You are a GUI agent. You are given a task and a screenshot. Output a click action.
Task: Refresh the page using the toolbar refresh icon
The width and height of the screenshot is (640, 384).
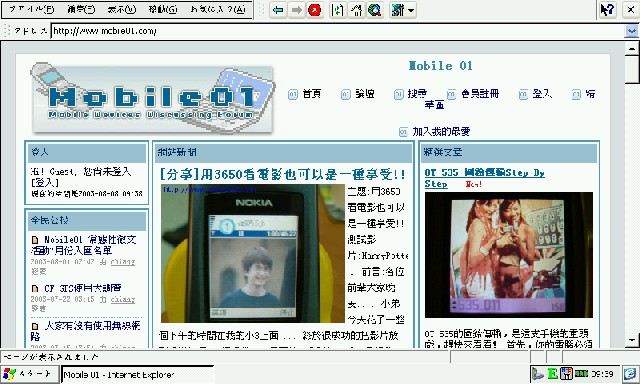click(x=337, y=10)
